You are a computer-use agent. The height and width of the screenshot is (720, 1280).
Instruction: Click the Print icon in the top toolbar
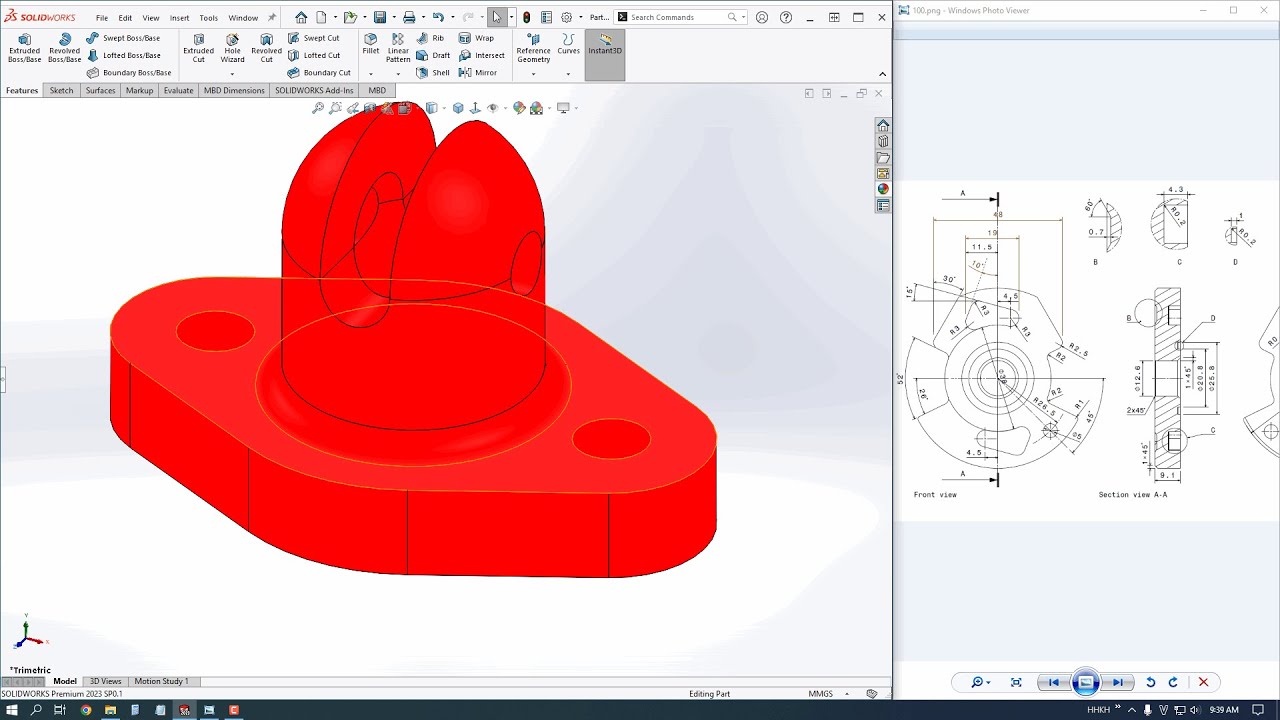(x=409, y=17)
